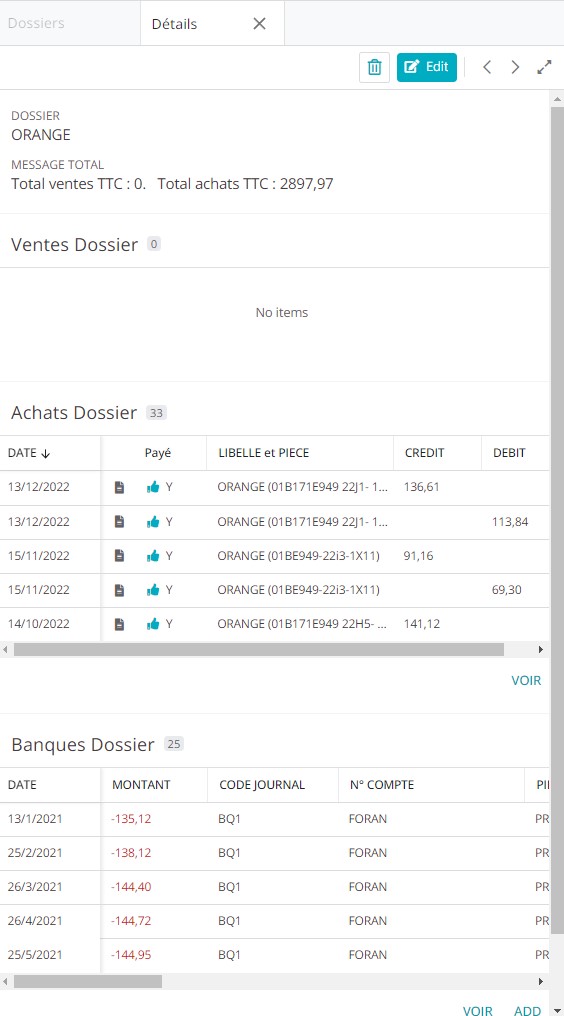This screenshot has width=564, height=1016.
Task: Select bank row dated 13/1/2021
Action: pyautogui.click(x=274, y=819)
